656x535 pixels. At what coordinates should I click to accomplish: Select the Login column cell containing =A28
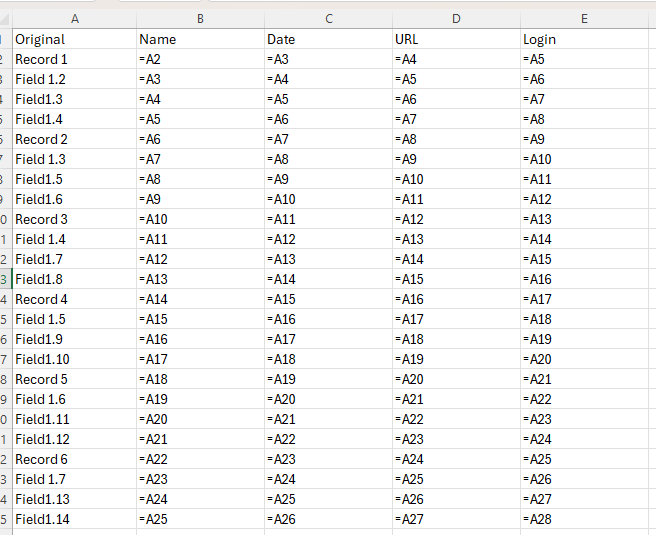pos(584,519)
